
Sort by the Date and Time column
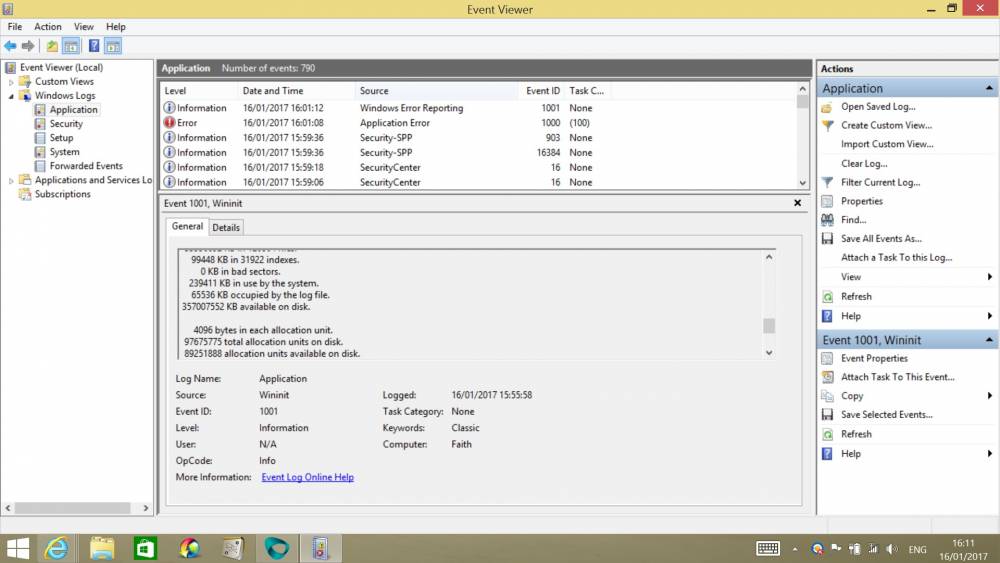295,91
